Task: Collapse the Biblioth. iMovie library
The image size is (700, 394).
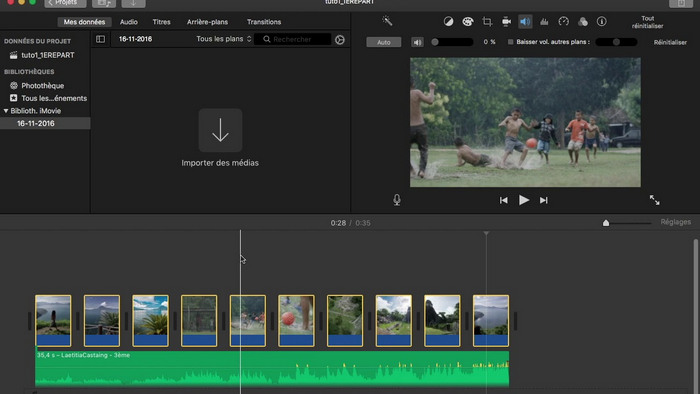Action: pyautogui.click(x=6, y=111)
